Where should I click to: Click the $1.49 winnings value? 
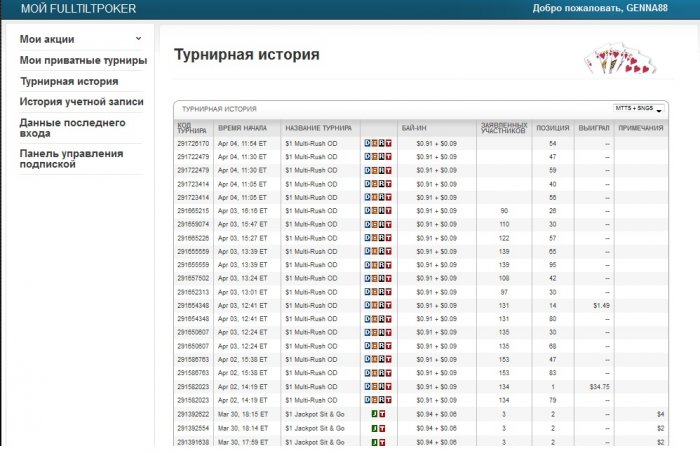[x=601, y=305]
